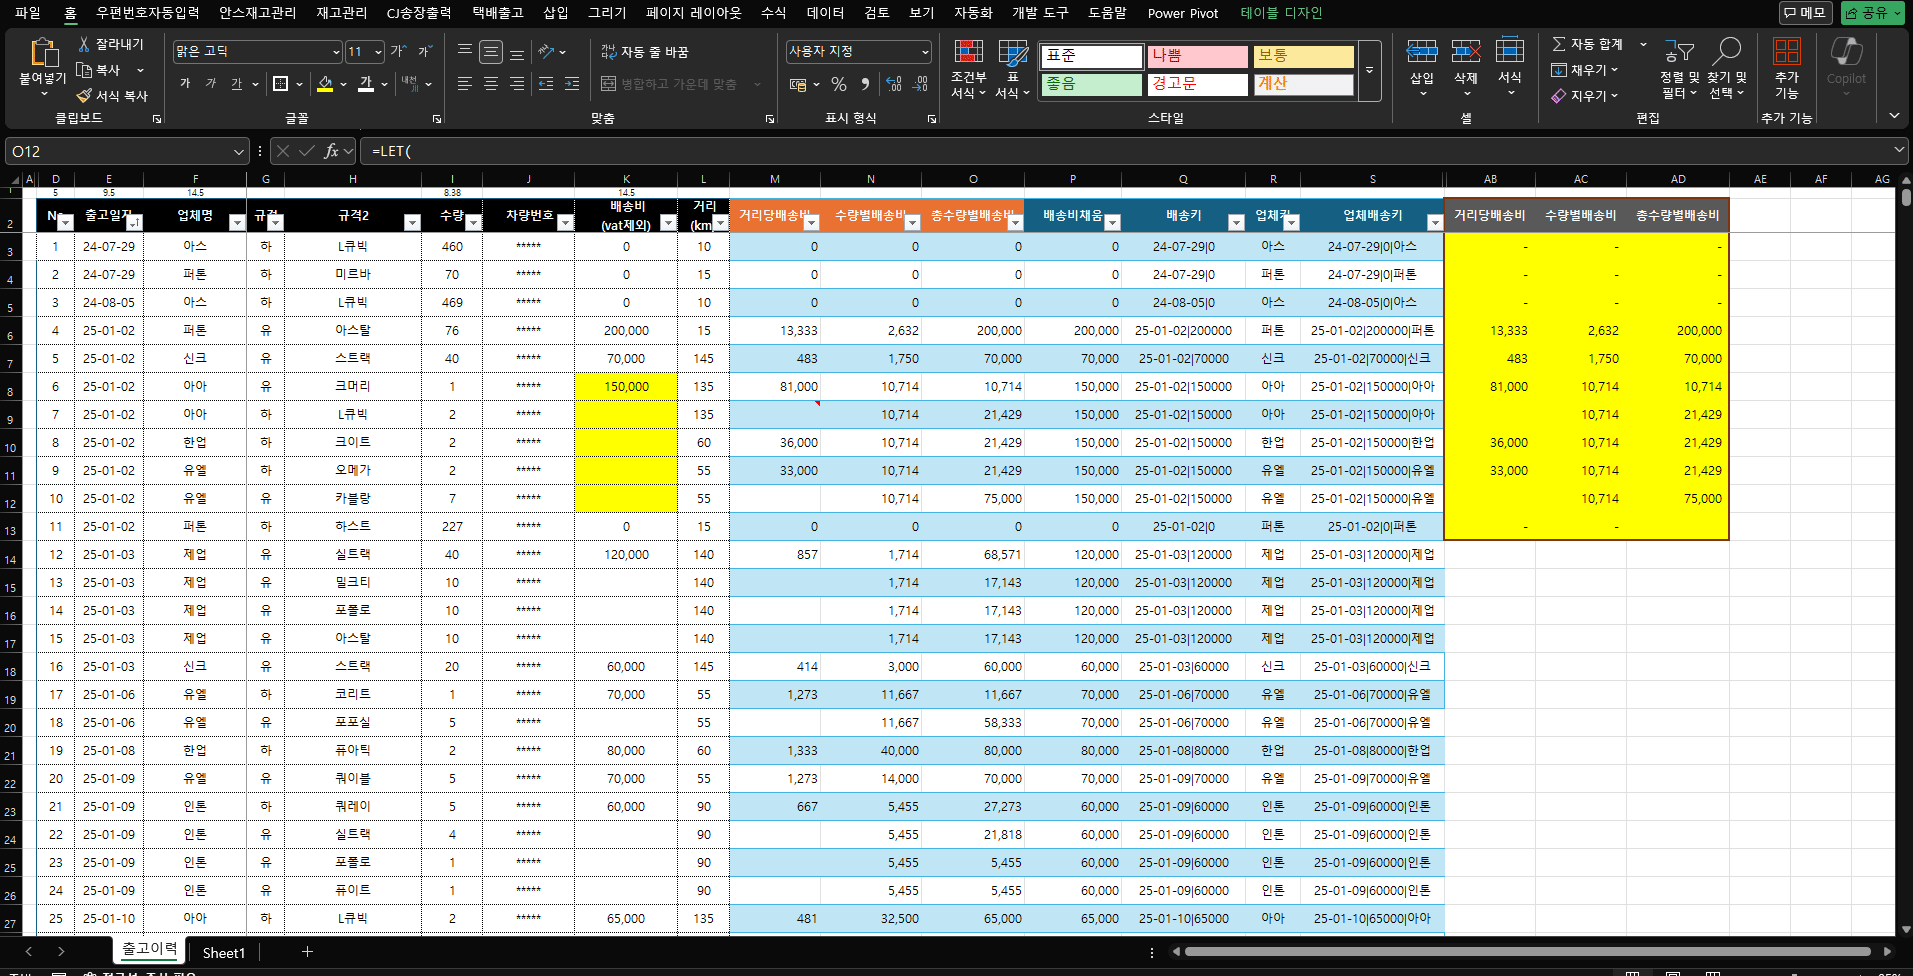Viewport: 1913px width, 976px height.
Task: Open filter dropdown on 업체명 column header
Action: pyautogui.click(x=237, y=223)
